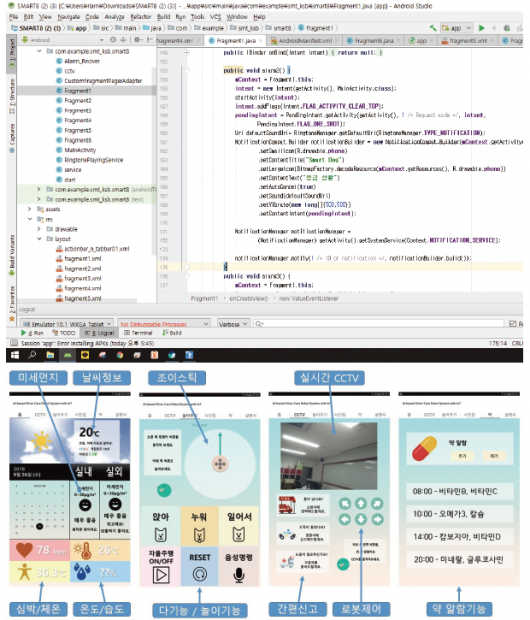Open the Windows Start menu
The height and width of the screenshot is (620, 530).
tap(15, 355)
